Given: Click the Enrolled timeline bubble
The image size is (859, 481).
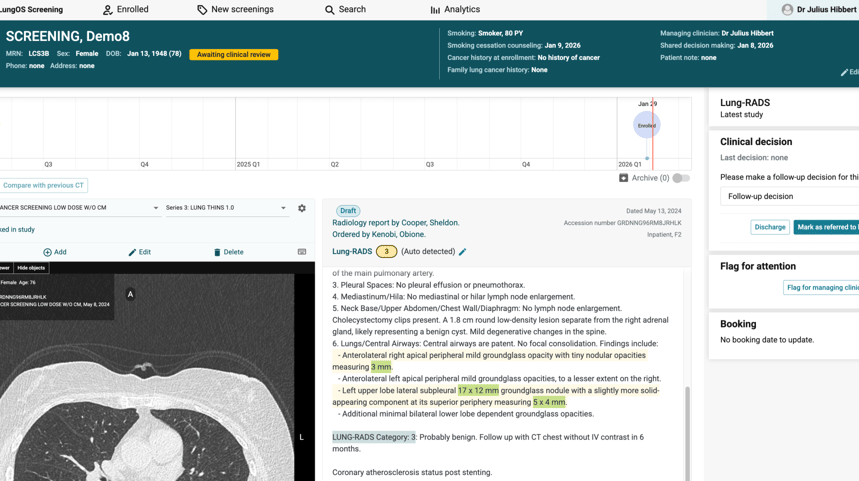Looking at the screenshot, I should (x=646, y=125).
